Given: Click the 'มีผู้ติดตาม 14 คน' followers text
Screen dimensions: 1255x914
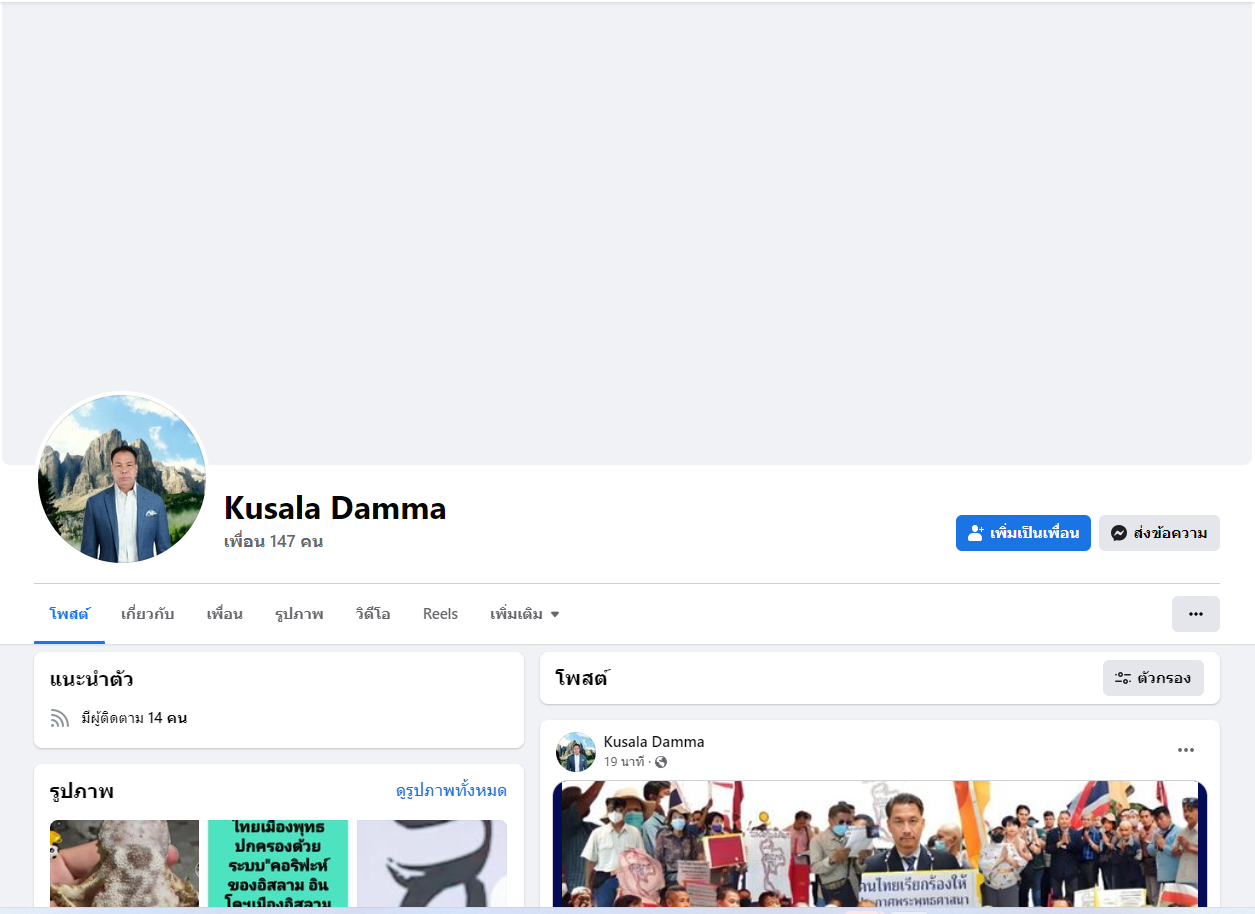Looking at the screenshot, I should coord(134,718).
